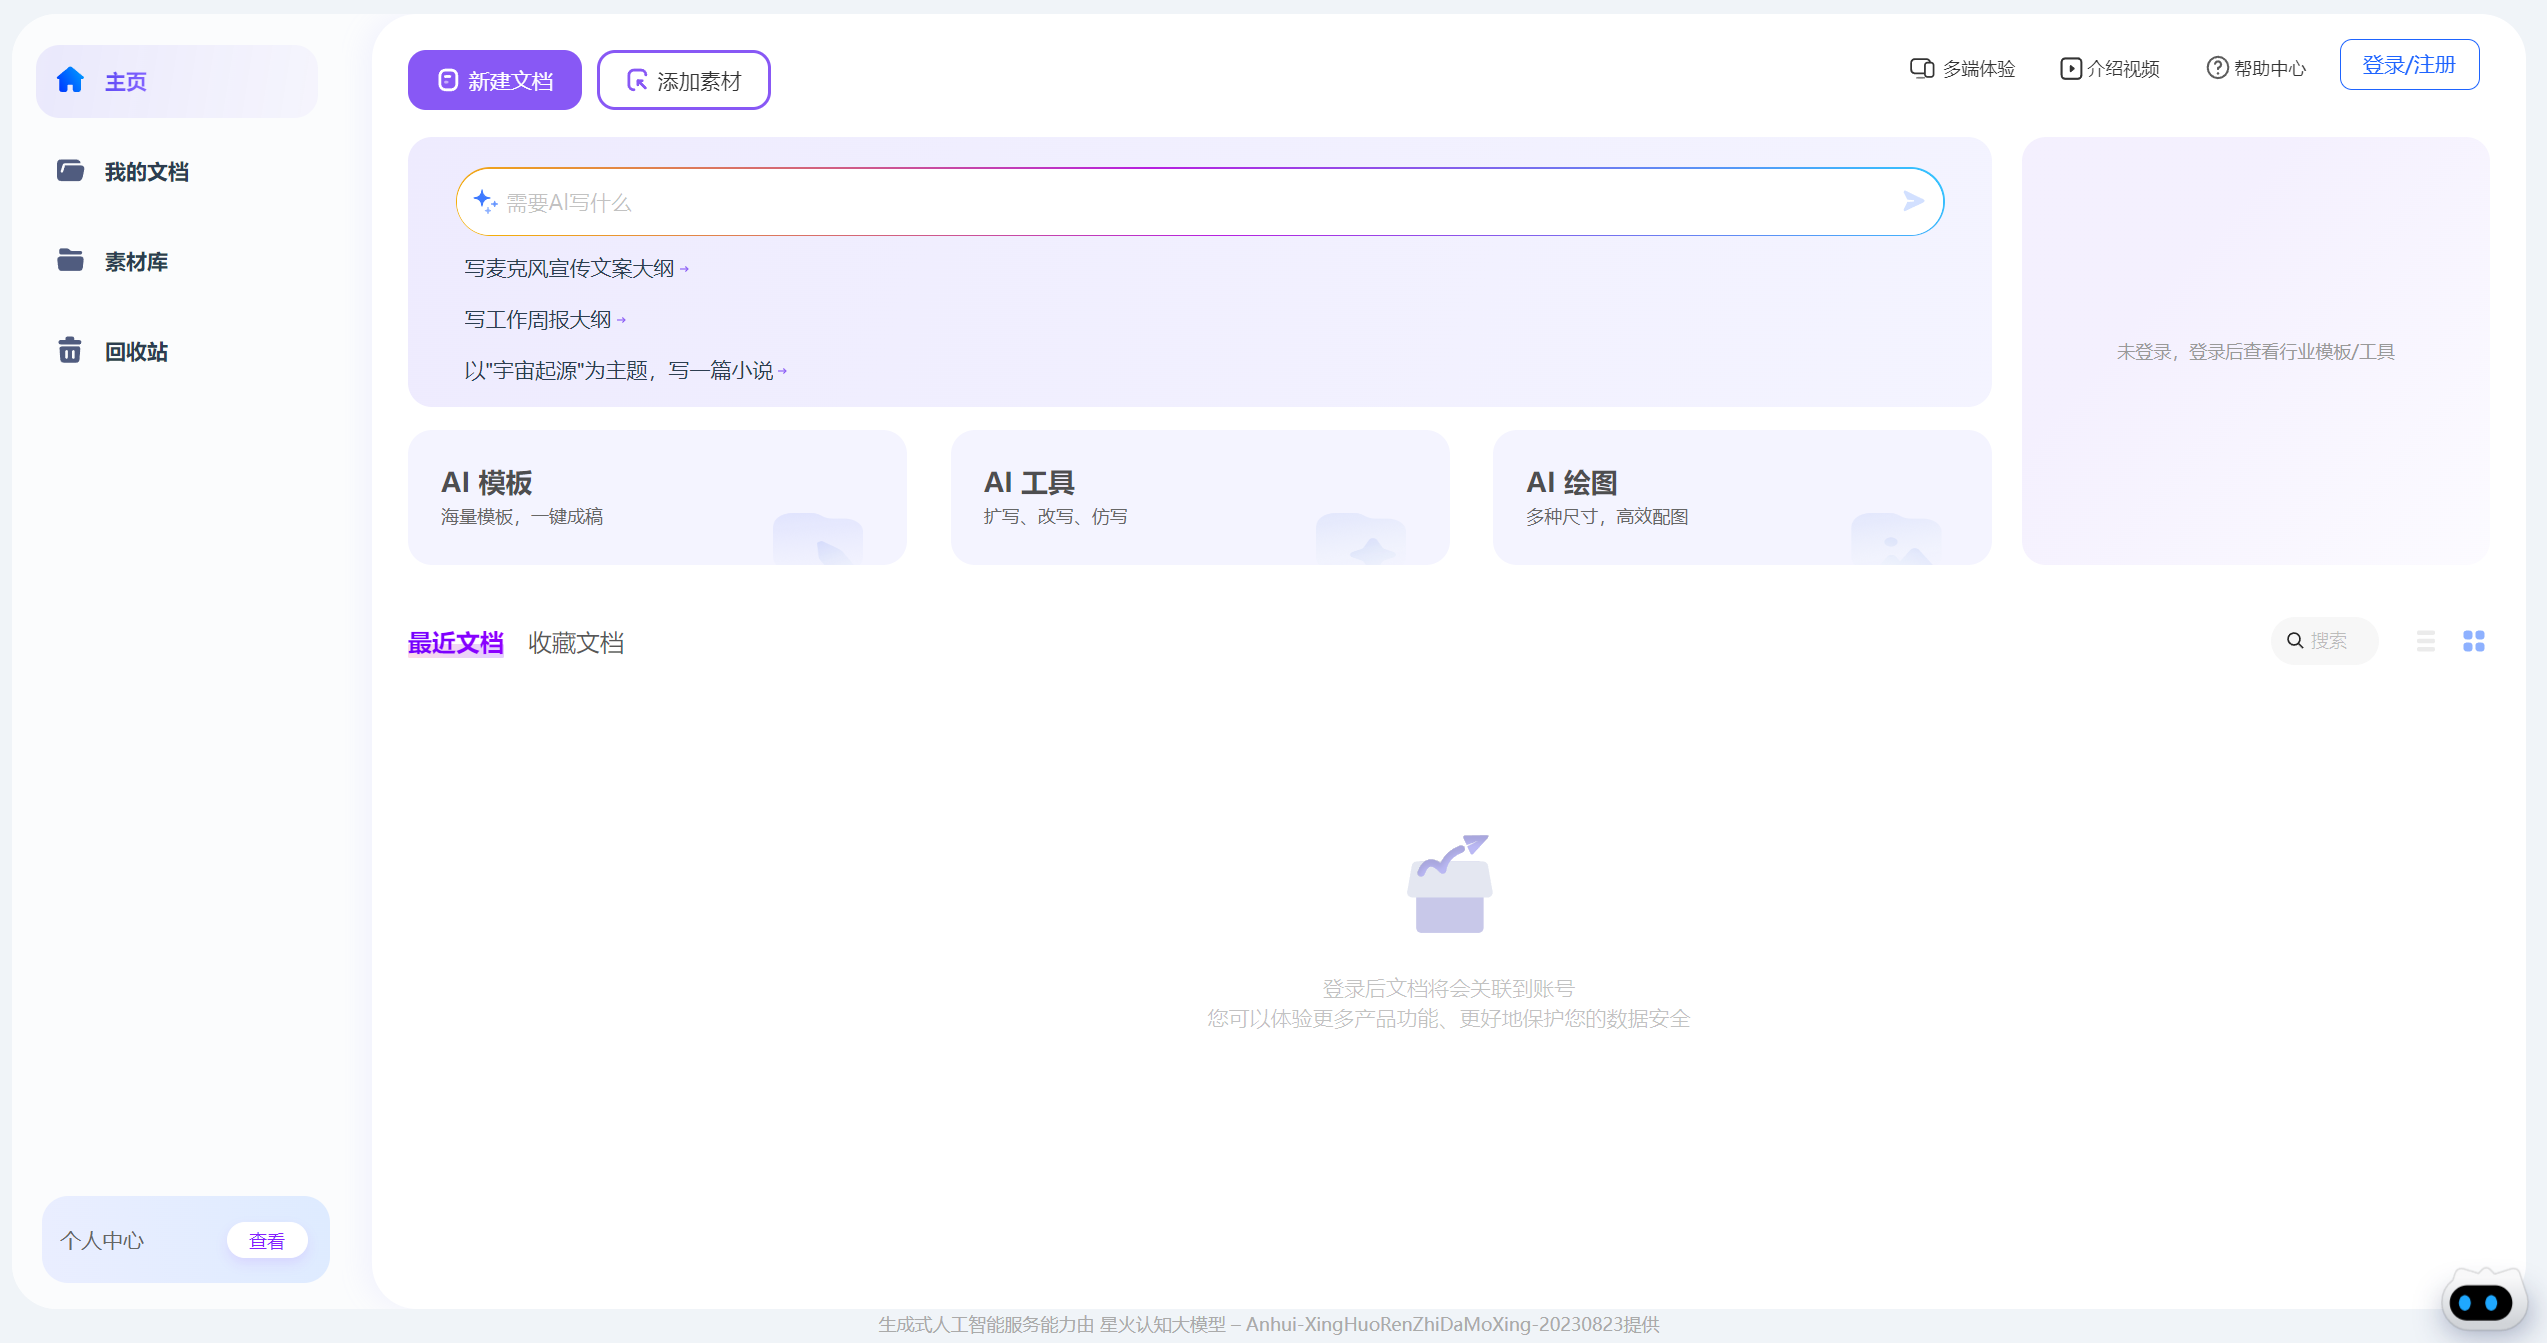Open 我的文档 via the folder icon
This screenshot has width=2547, height=1343.
[71, 170]
